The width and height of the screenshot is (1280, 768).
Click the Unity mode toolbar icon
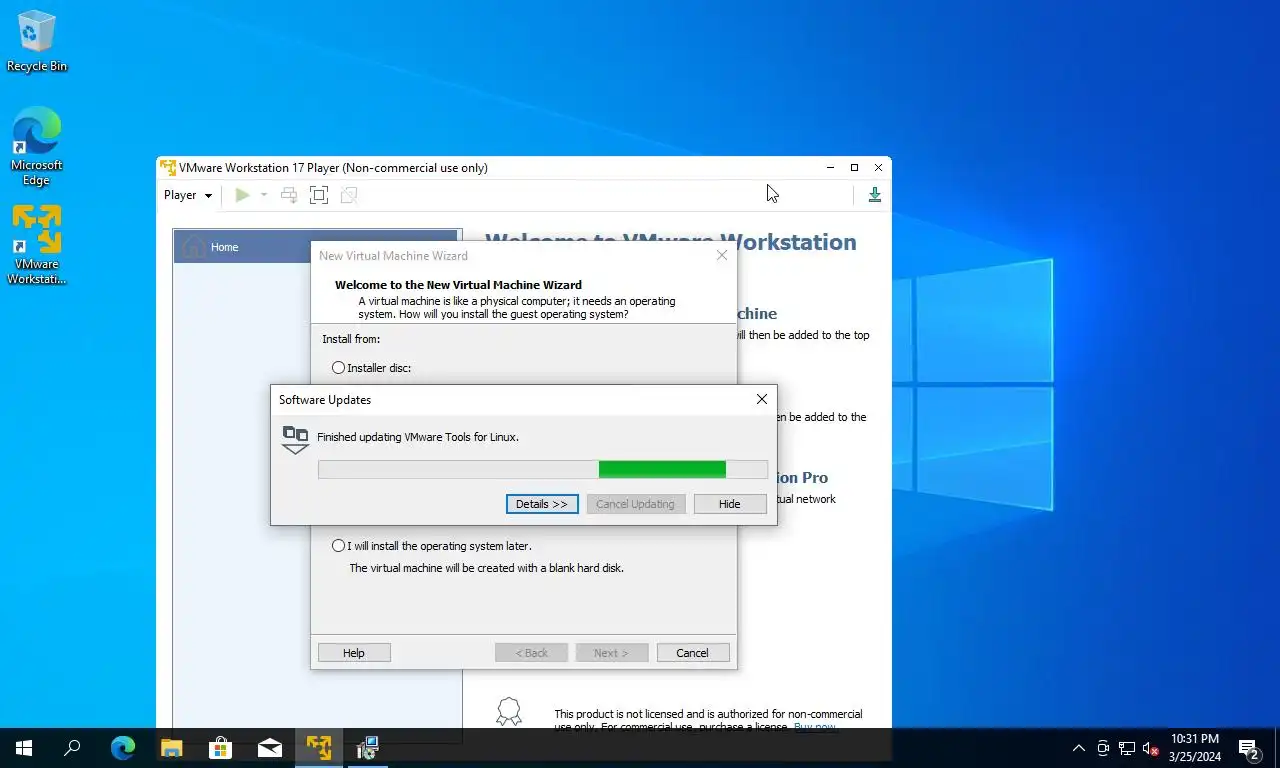coord(349,195)
